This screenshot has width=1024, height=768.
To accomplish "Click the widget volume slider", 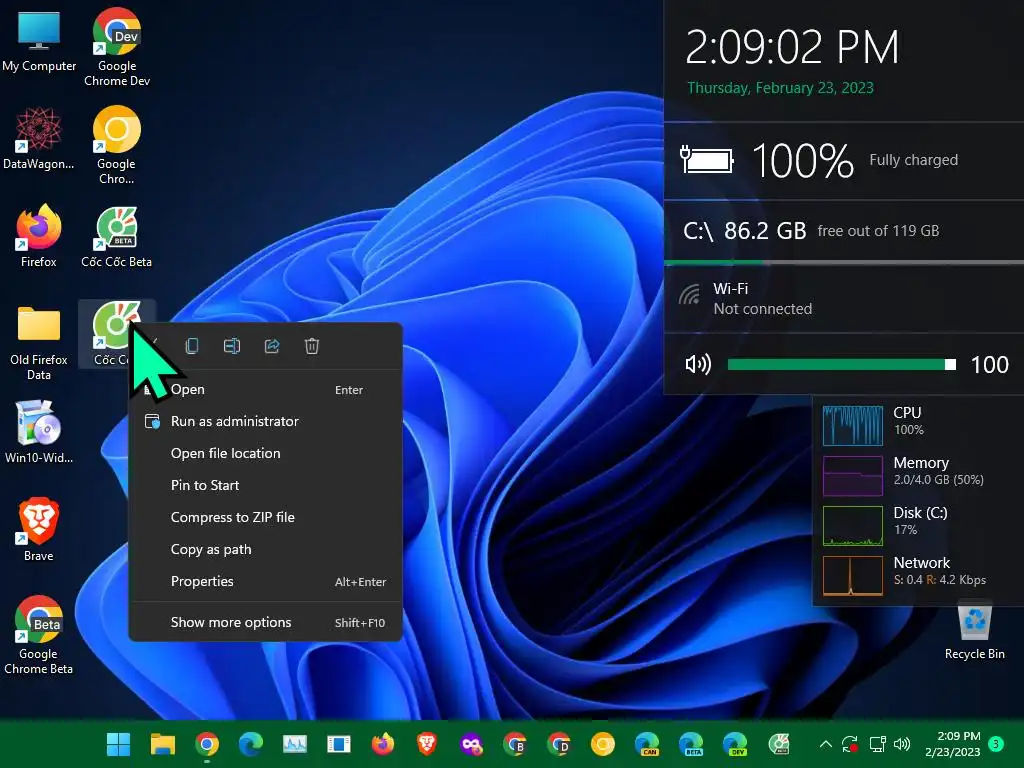I will [842, 364].
